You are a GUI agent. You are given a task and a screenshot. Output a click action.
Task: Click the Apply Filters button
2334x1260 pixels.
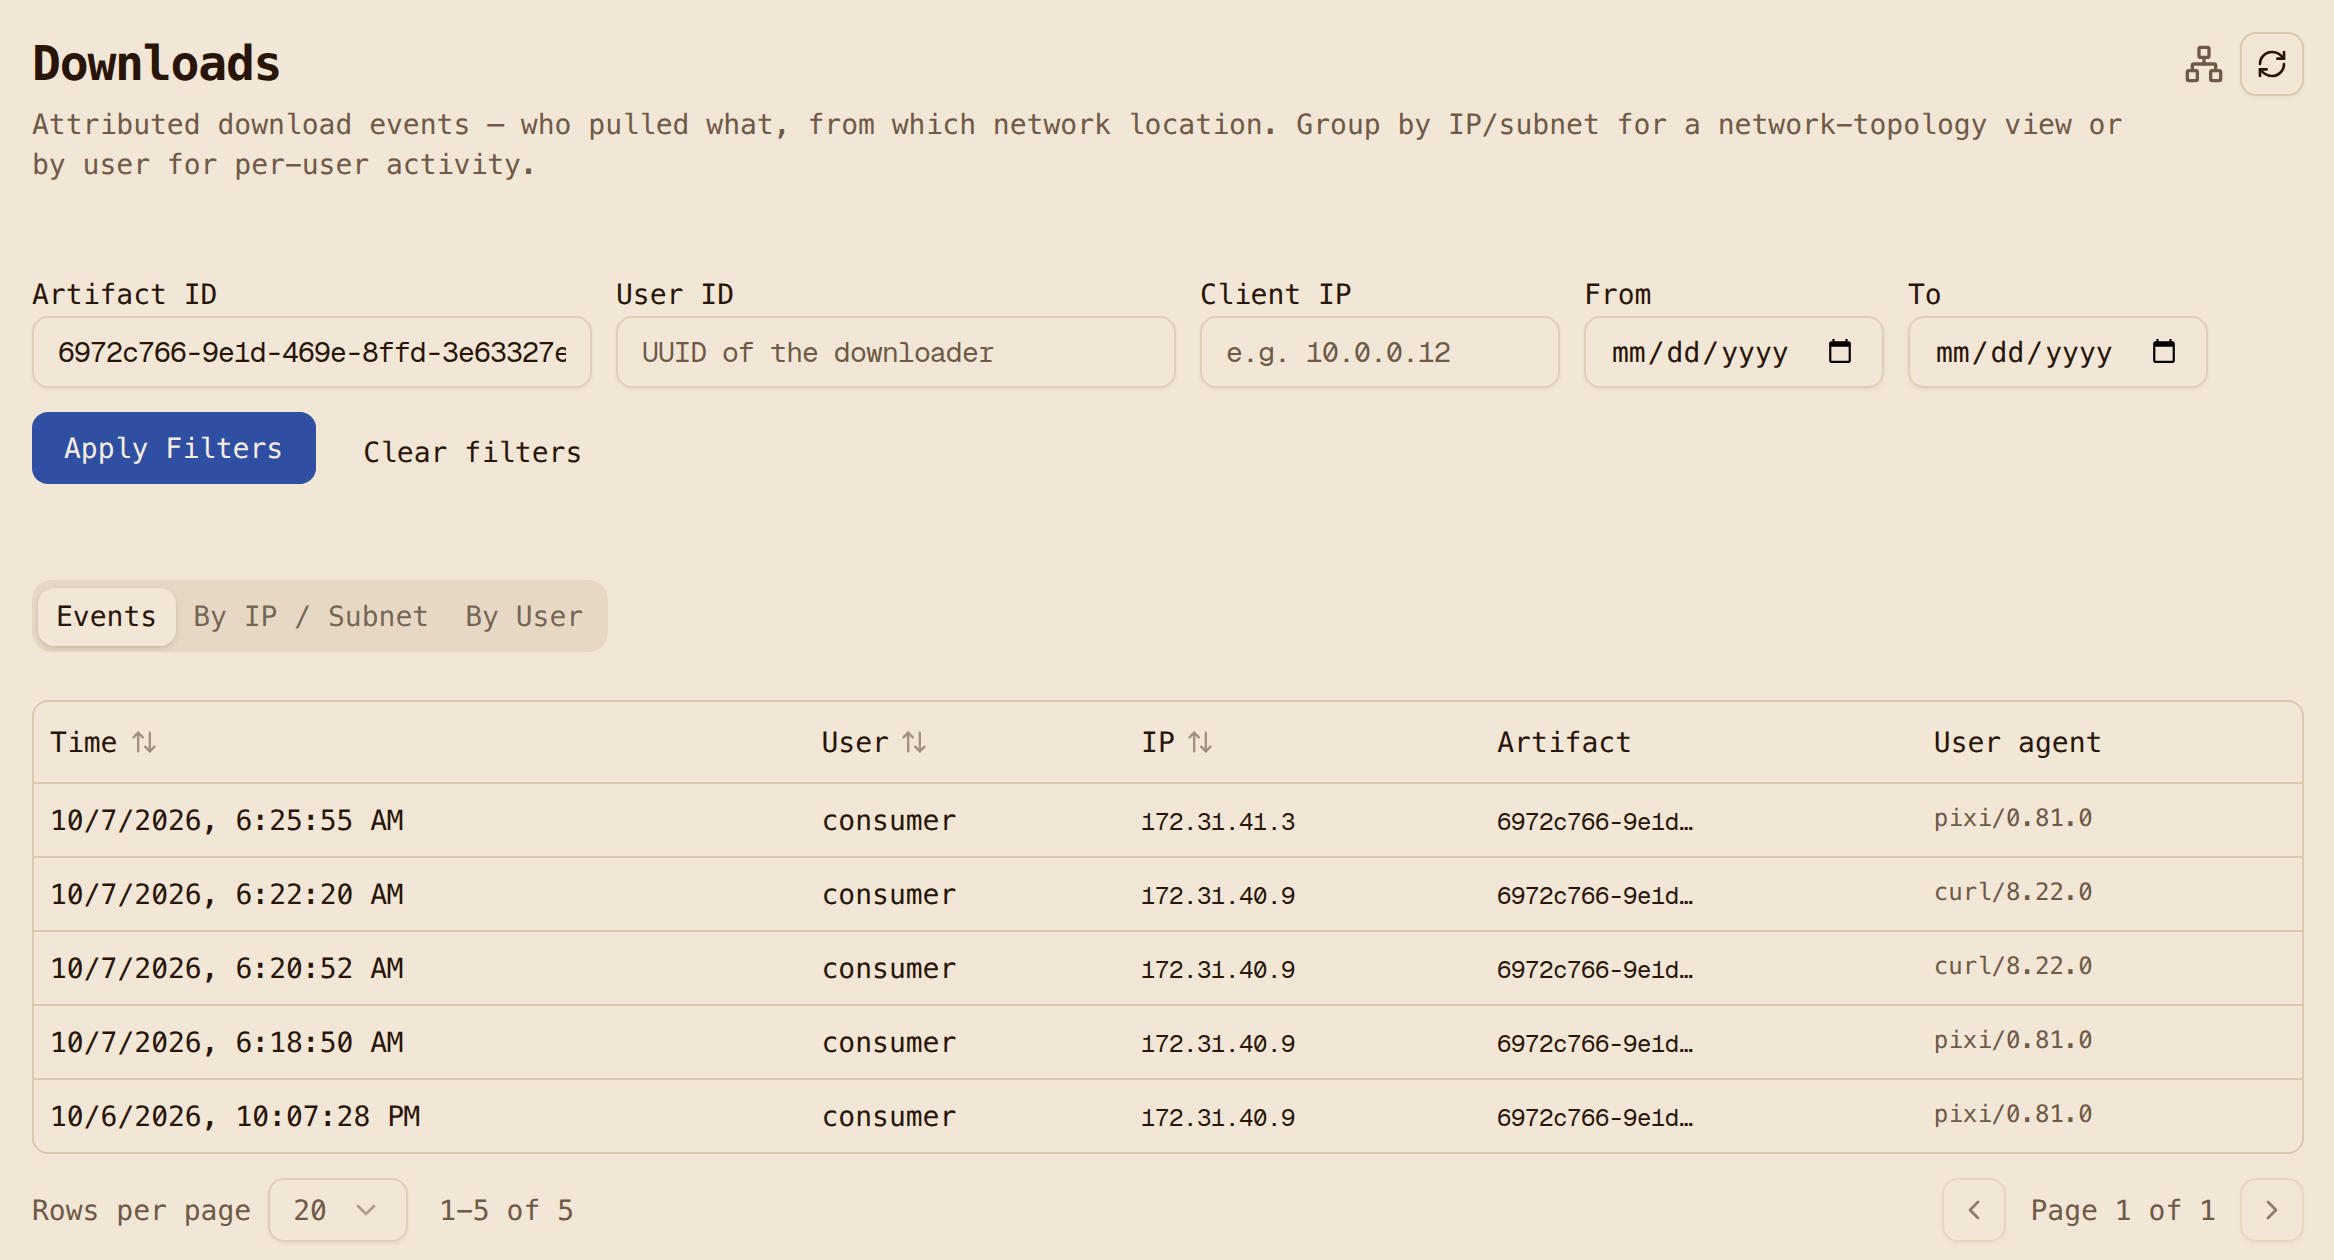pyautogui.click(x=174, y=448)
